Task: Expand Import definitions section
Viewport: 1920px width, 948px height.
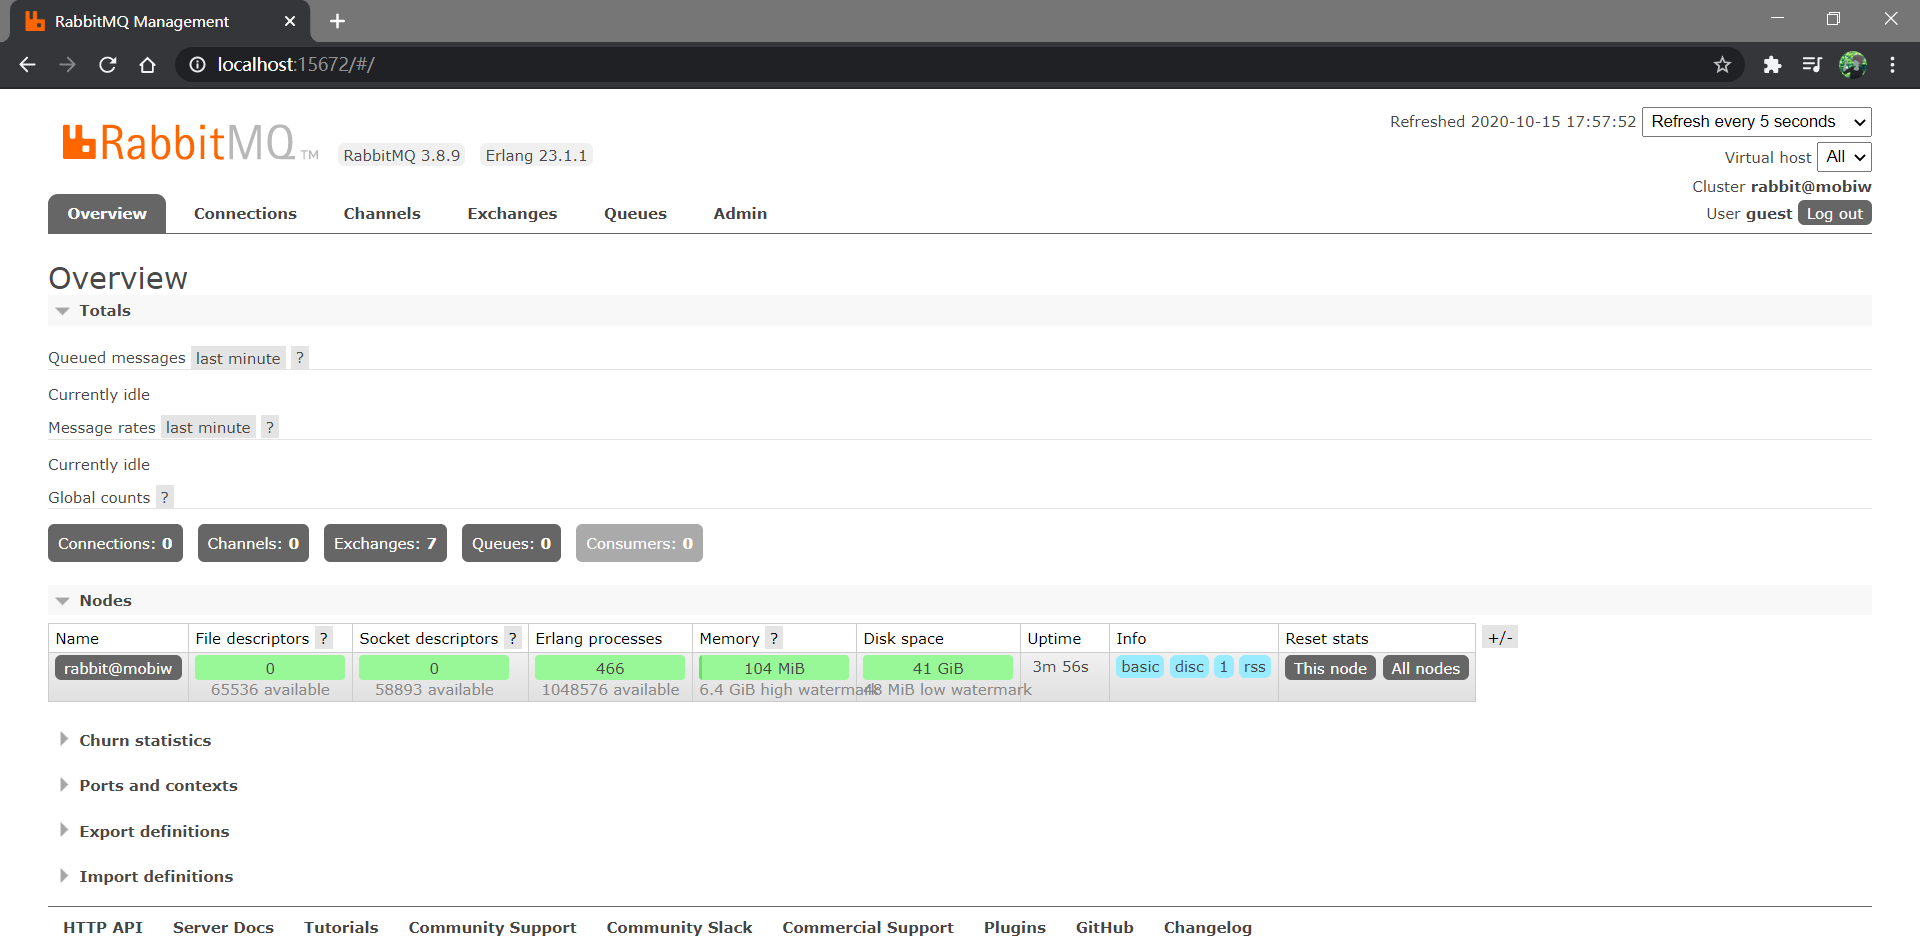Action: (145, 877)
